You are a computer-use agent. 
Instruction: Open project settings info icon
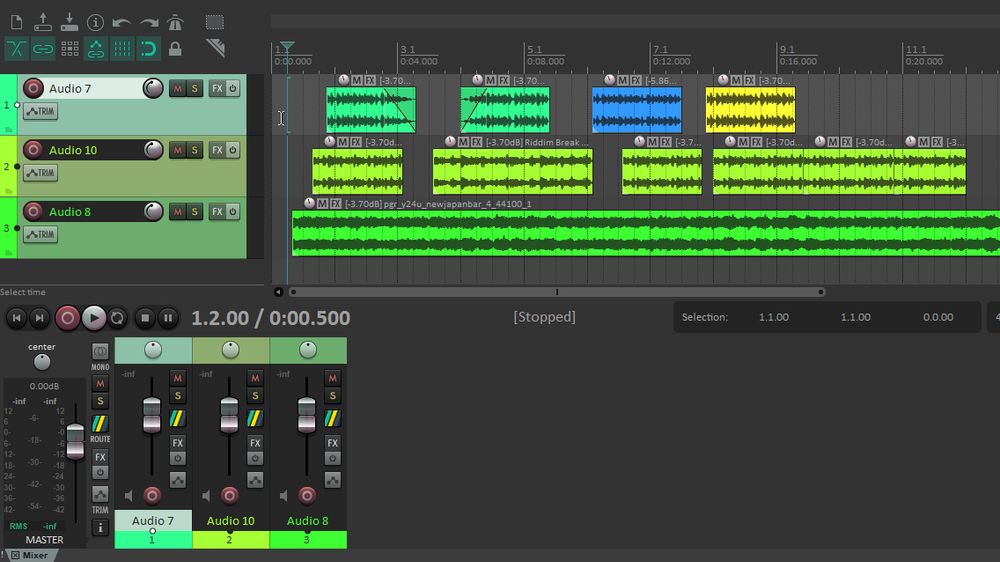click(x=96, y=22)
